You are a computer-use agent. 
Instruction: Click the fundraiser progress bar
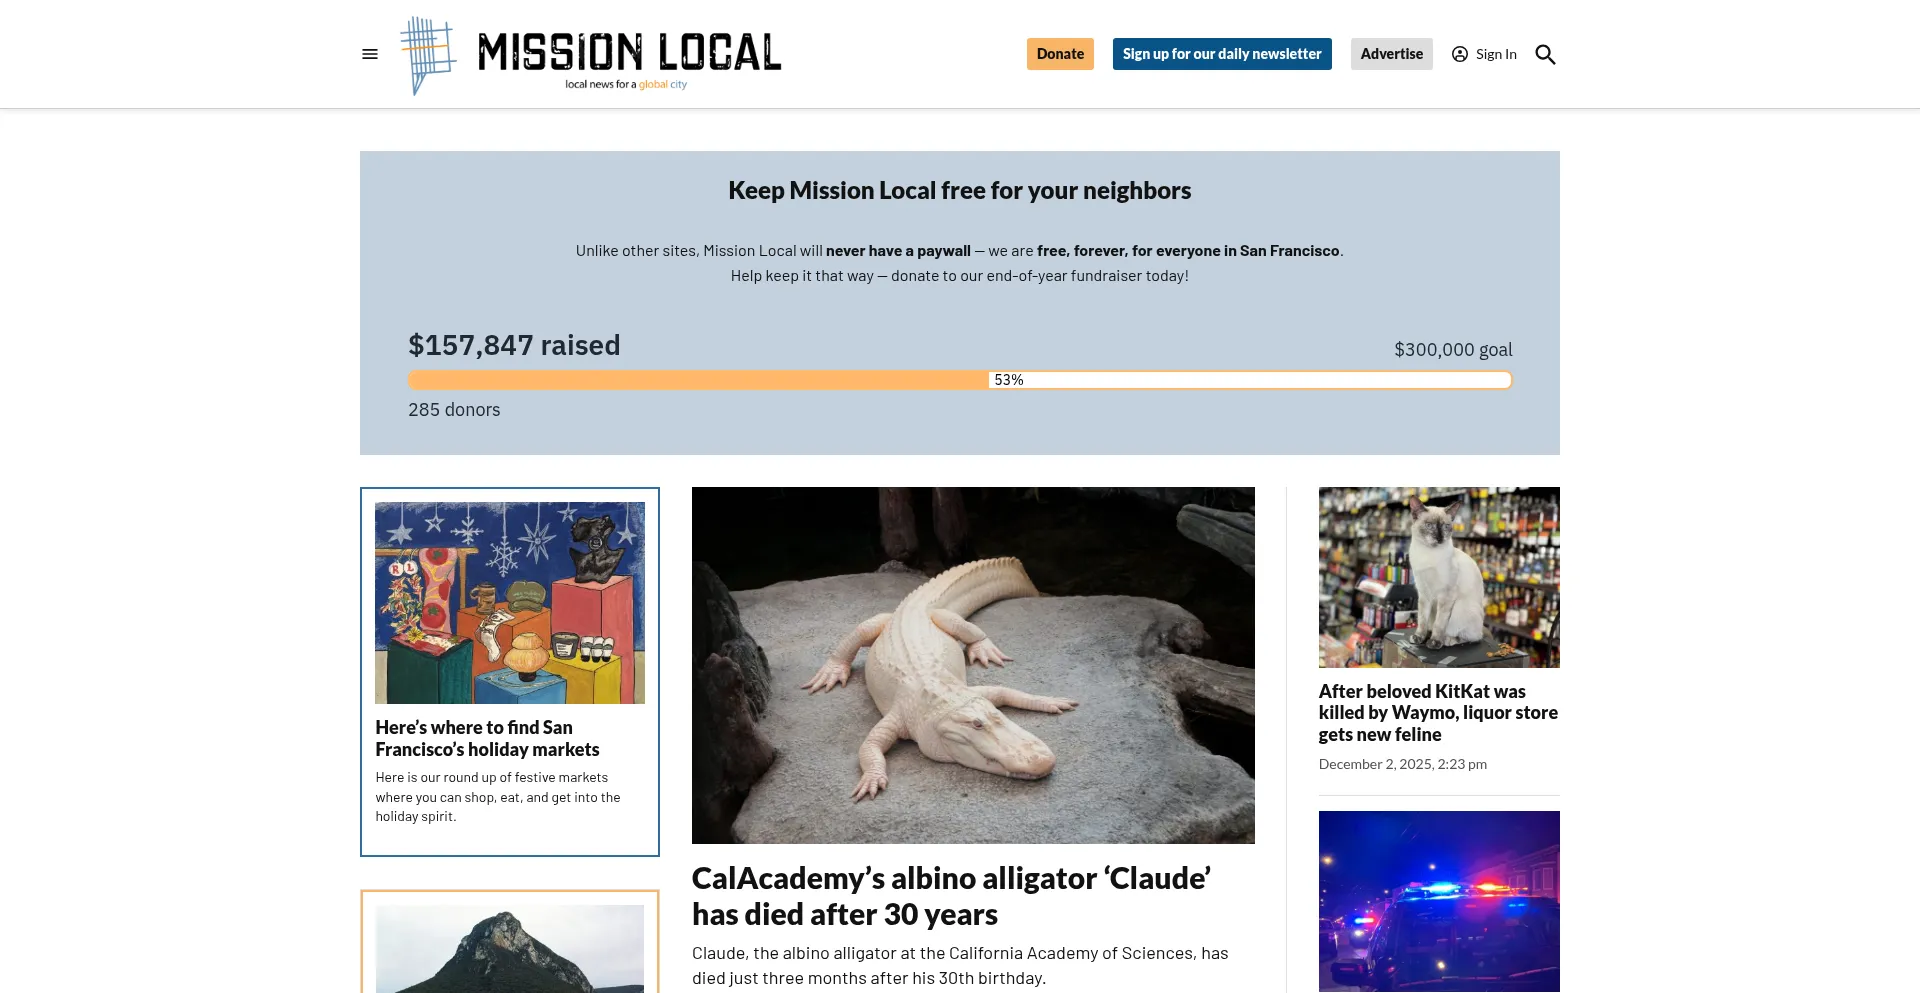(960, 380)
